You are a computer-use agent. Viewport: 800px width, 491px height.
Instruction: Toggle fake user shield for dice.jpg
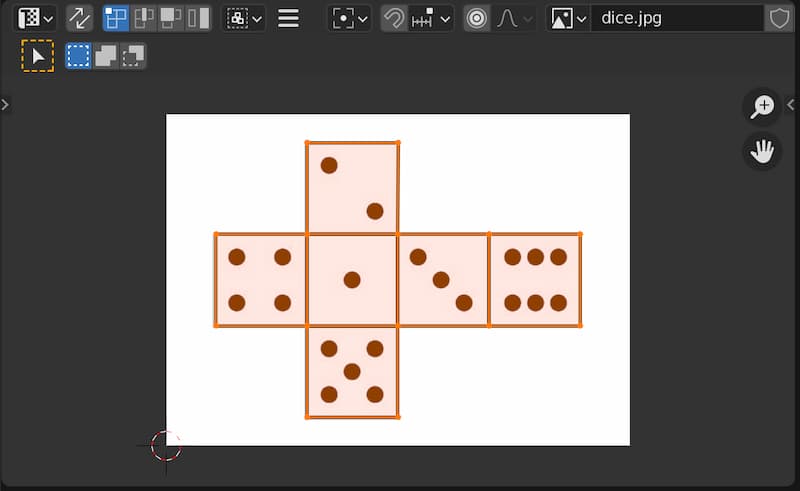[x=779, y=18]
